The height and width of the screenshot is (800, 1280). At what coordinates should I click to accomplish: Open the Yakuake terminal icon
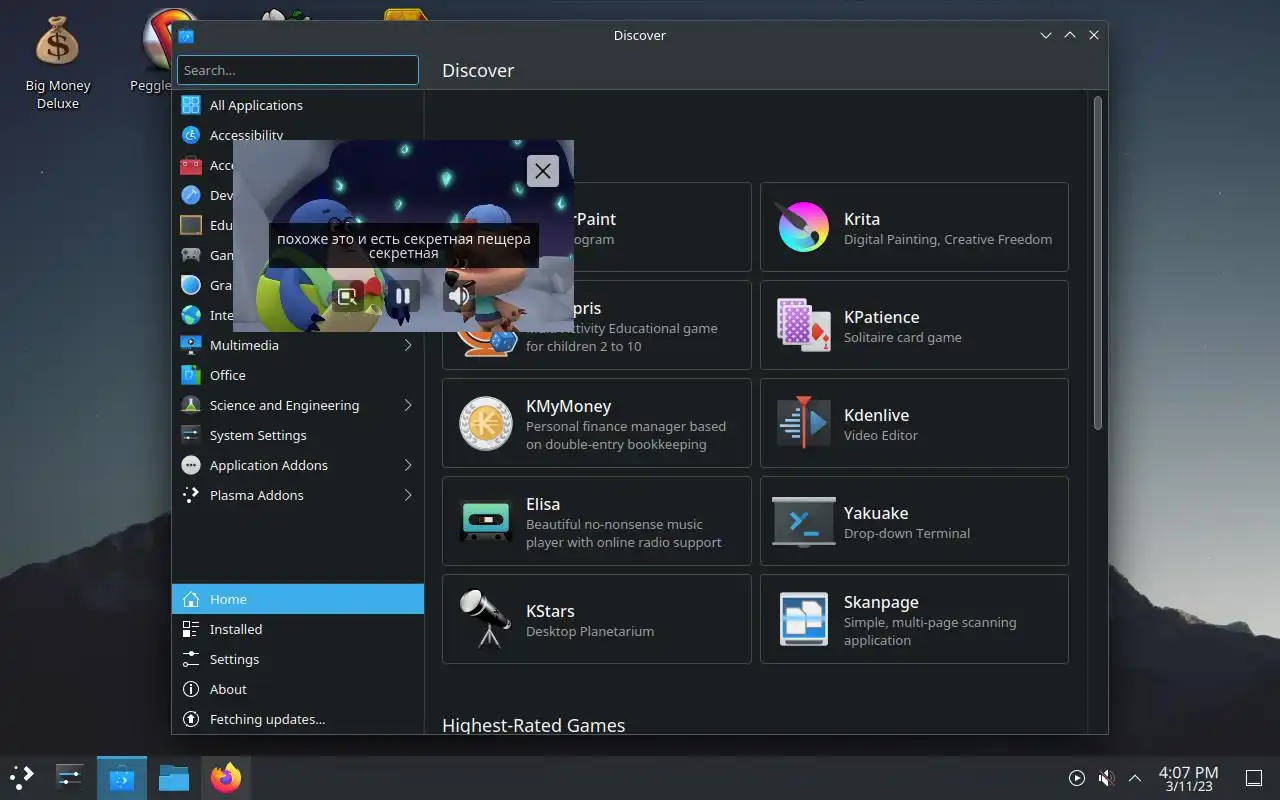804,521
